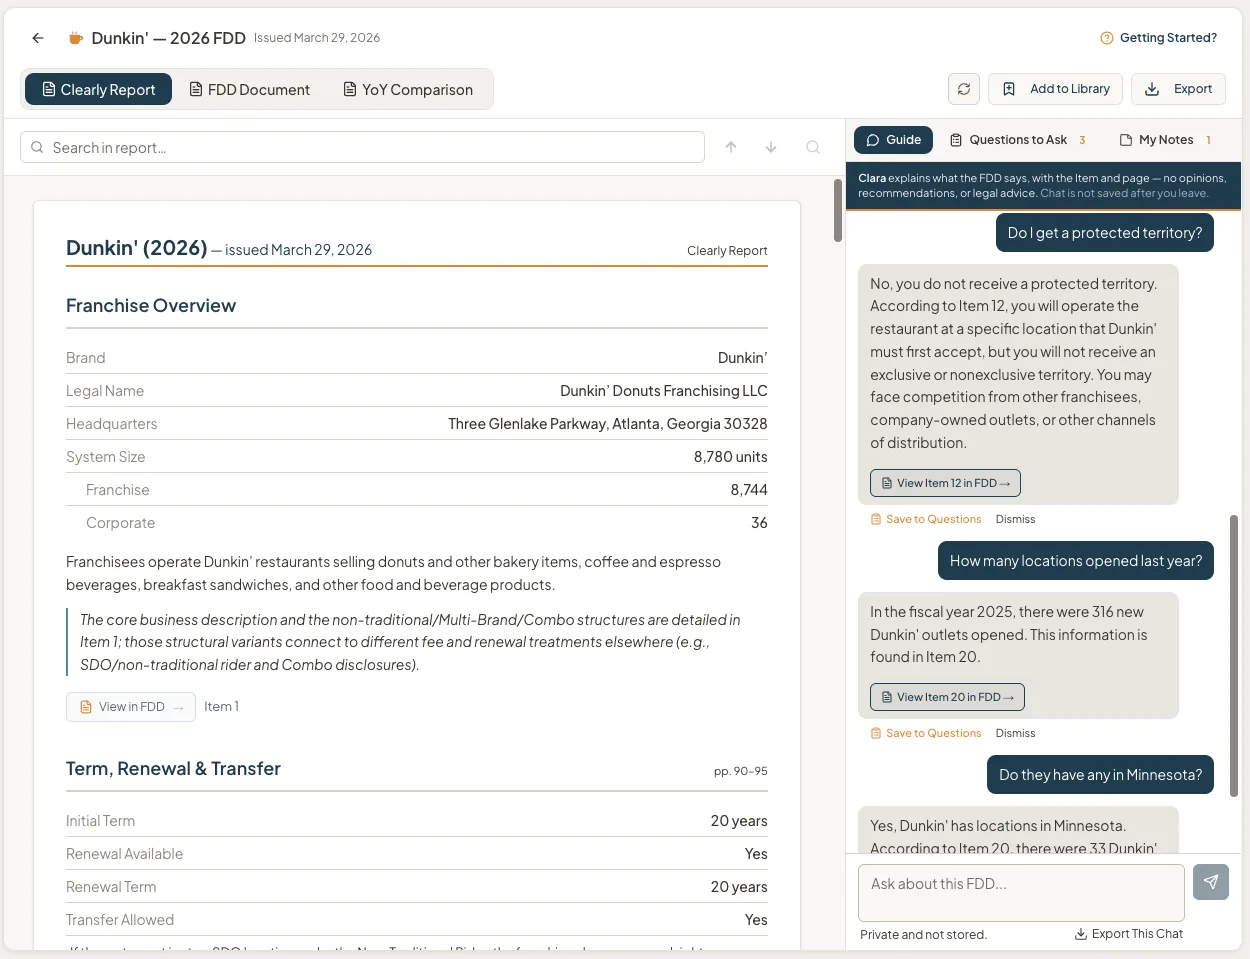Open the YoY Comparison tab
The height and width of the screenshot is (959, 1250).
tap(407, 89)
